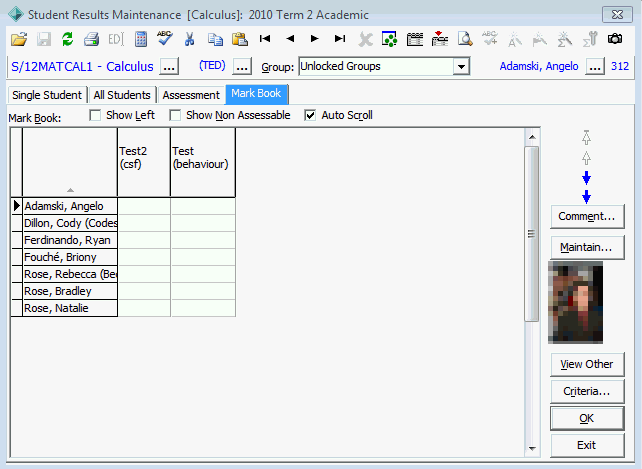642x469 pixels.
Task: Click the vertical scrollbar thumb
Action: 531,234
